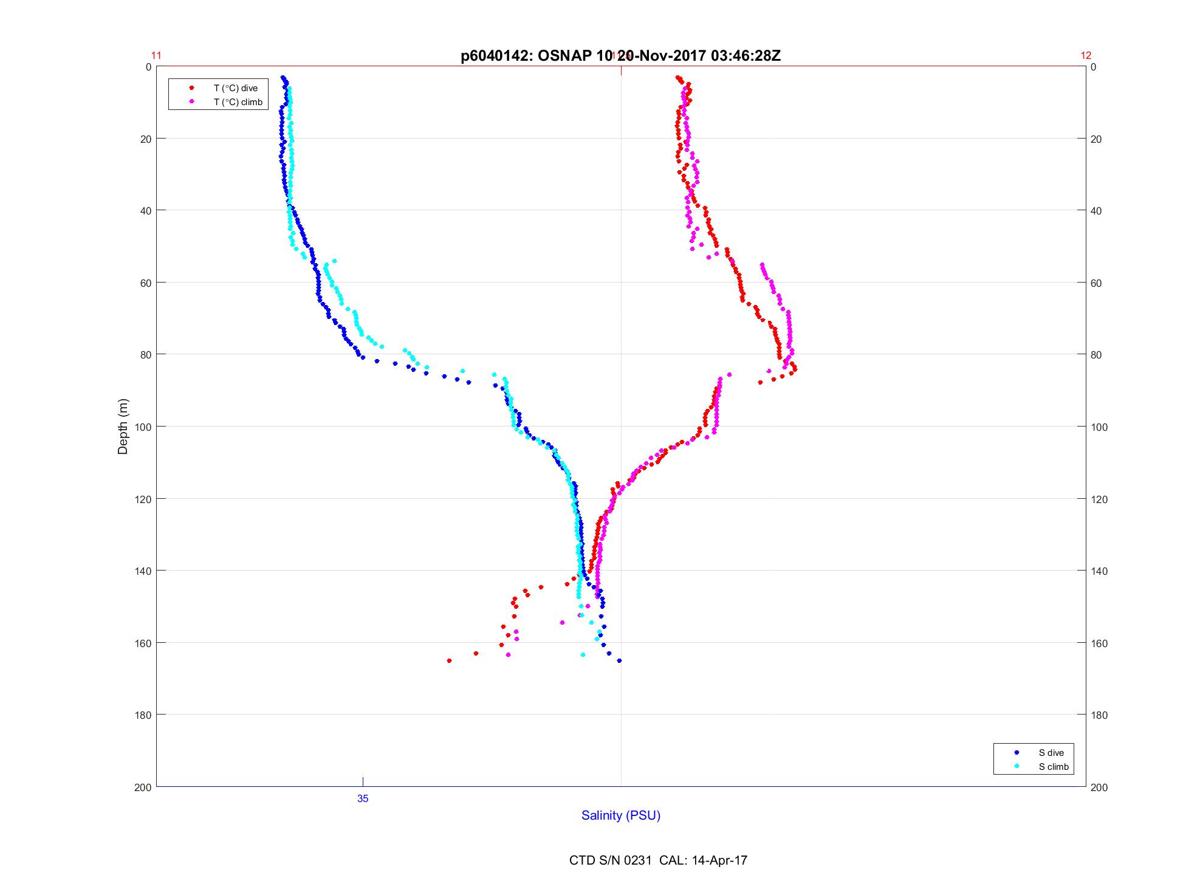Click the '40' tick on the left depth axis
Viewport: 1200px width, 885px height.
coord(145,211)
